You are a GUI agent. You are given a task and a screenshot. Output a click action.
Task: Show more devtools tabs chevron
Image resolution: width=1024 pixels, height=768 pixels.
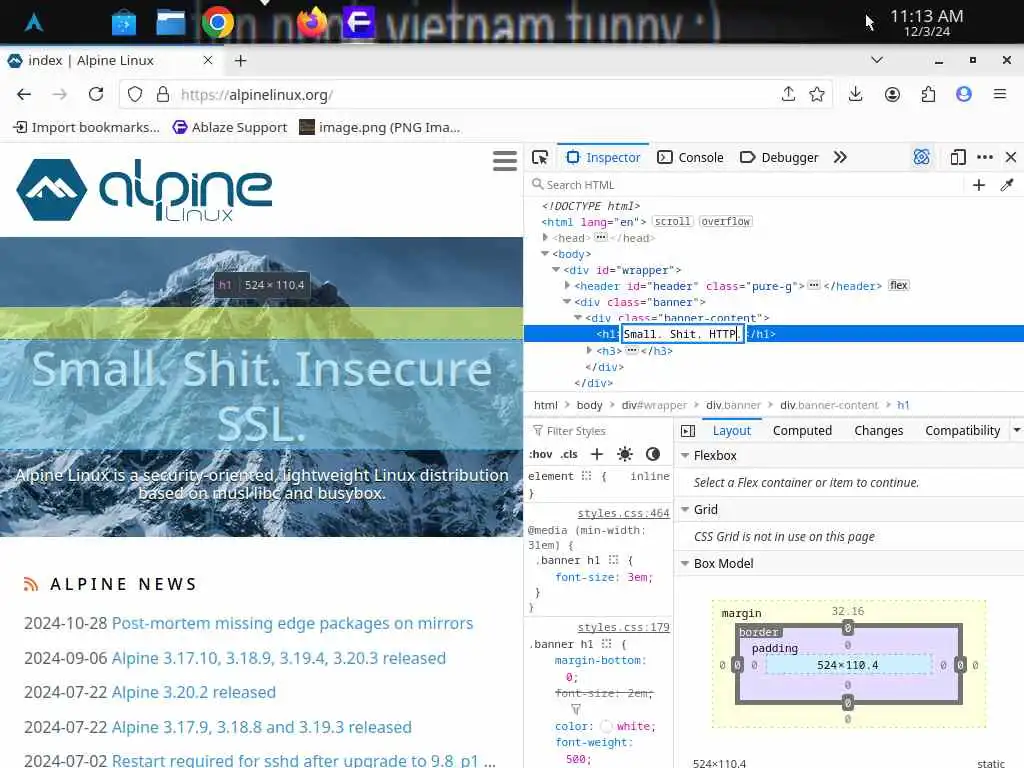840,157
